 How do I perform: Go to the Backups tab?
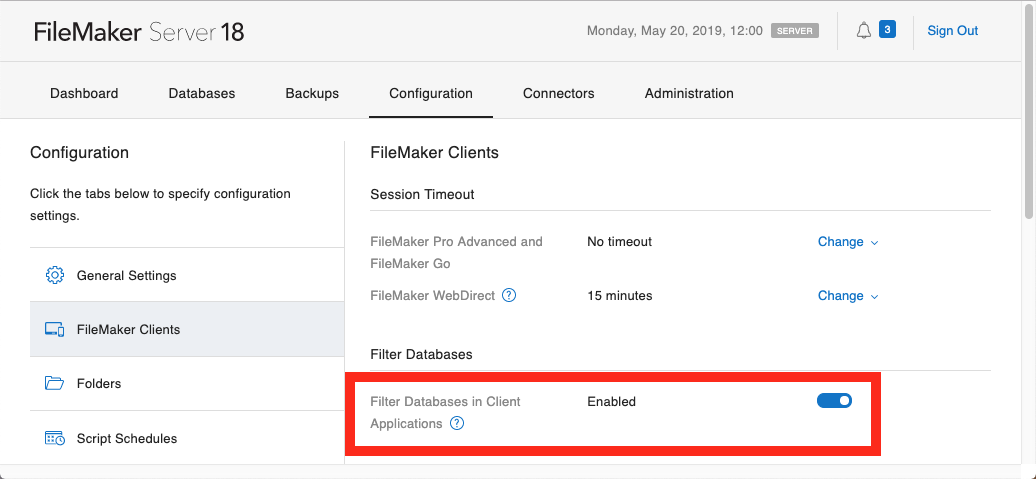[x=312, y=93]
